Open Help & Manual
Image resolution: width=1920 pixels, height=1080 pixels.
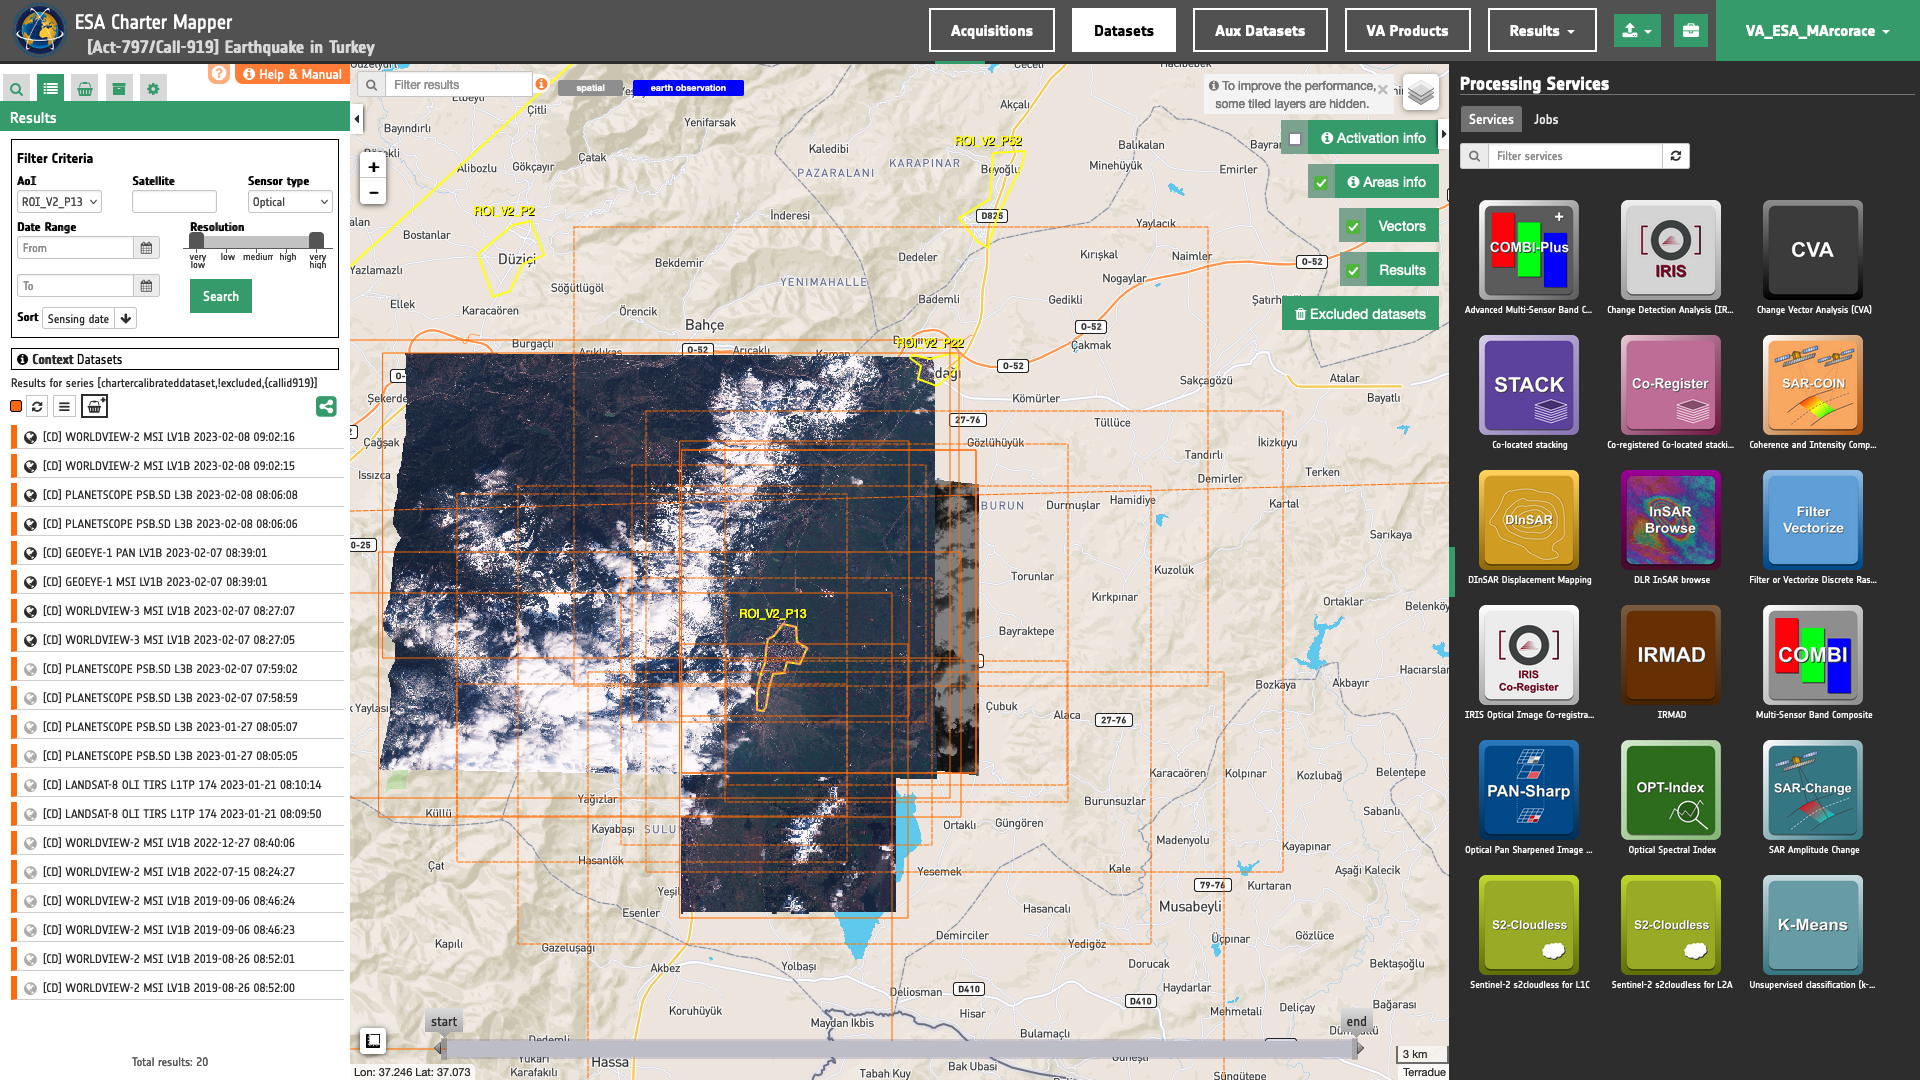tap(293, 74)
